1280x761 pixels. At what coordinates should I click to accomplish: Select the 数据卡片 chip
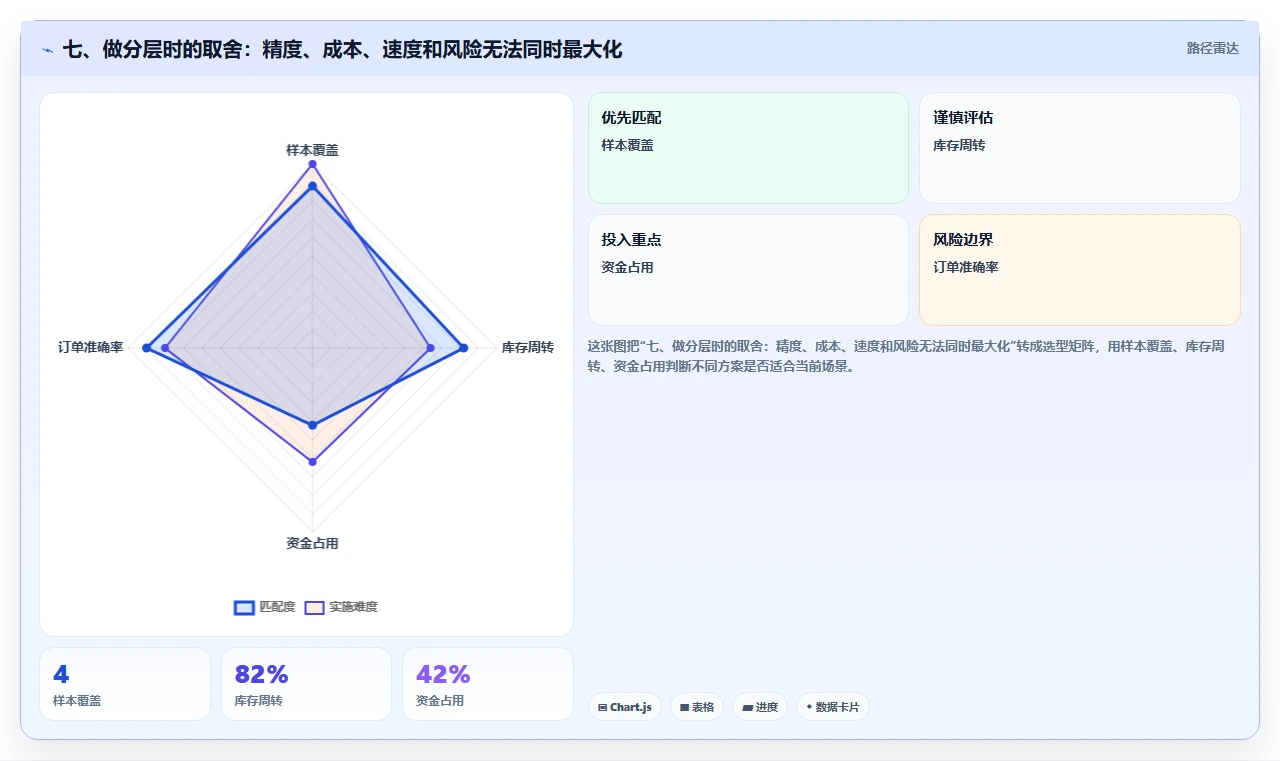[833, 707]
